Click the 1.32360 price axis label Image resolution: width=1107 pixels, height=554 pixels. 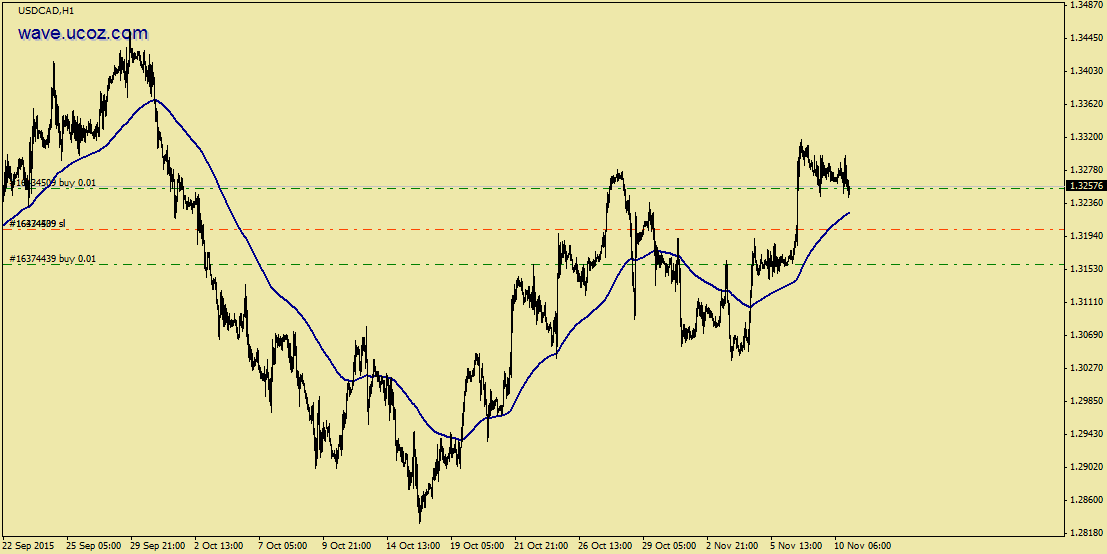1086,203
